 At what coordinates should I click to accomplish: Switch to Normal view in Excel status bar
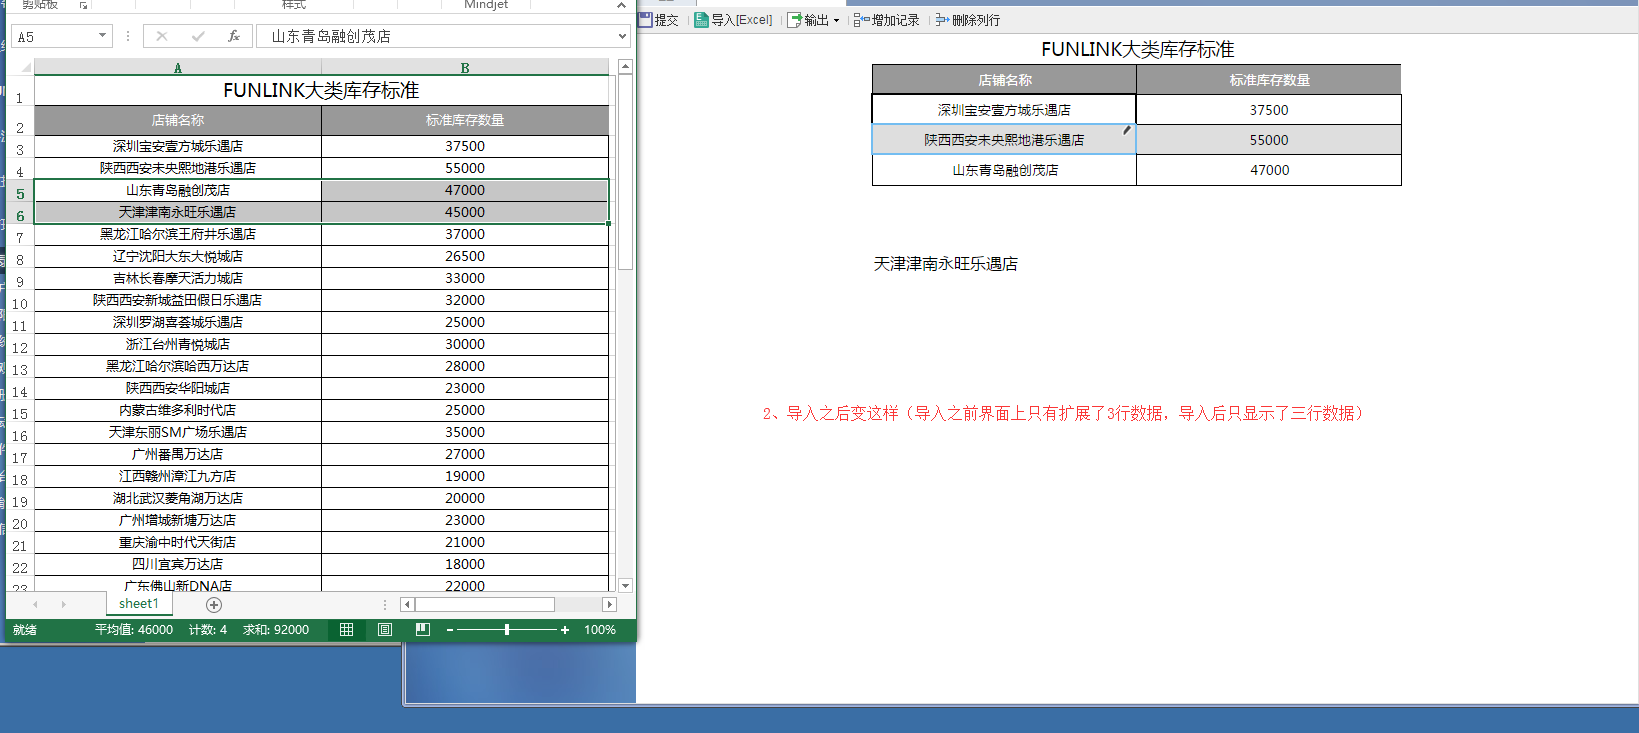(x=346, y=630)
